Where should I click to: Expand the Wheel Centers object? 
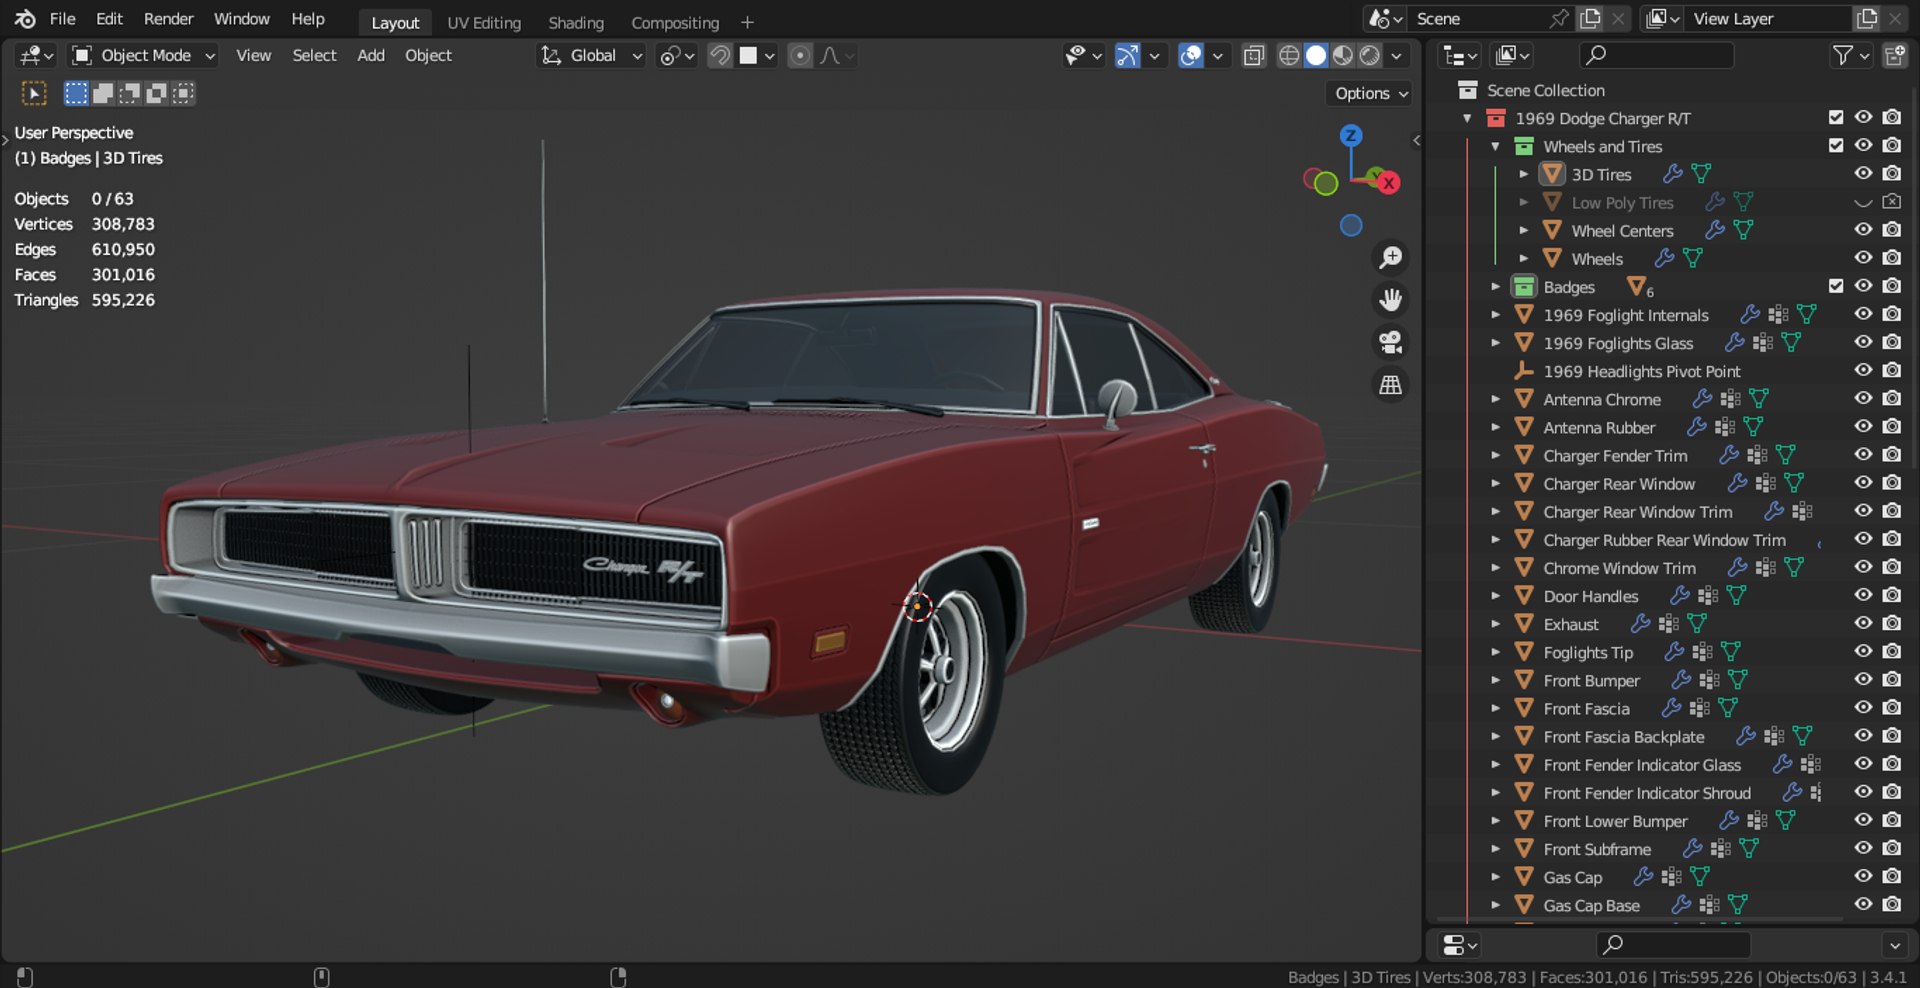coord(1524,231)
